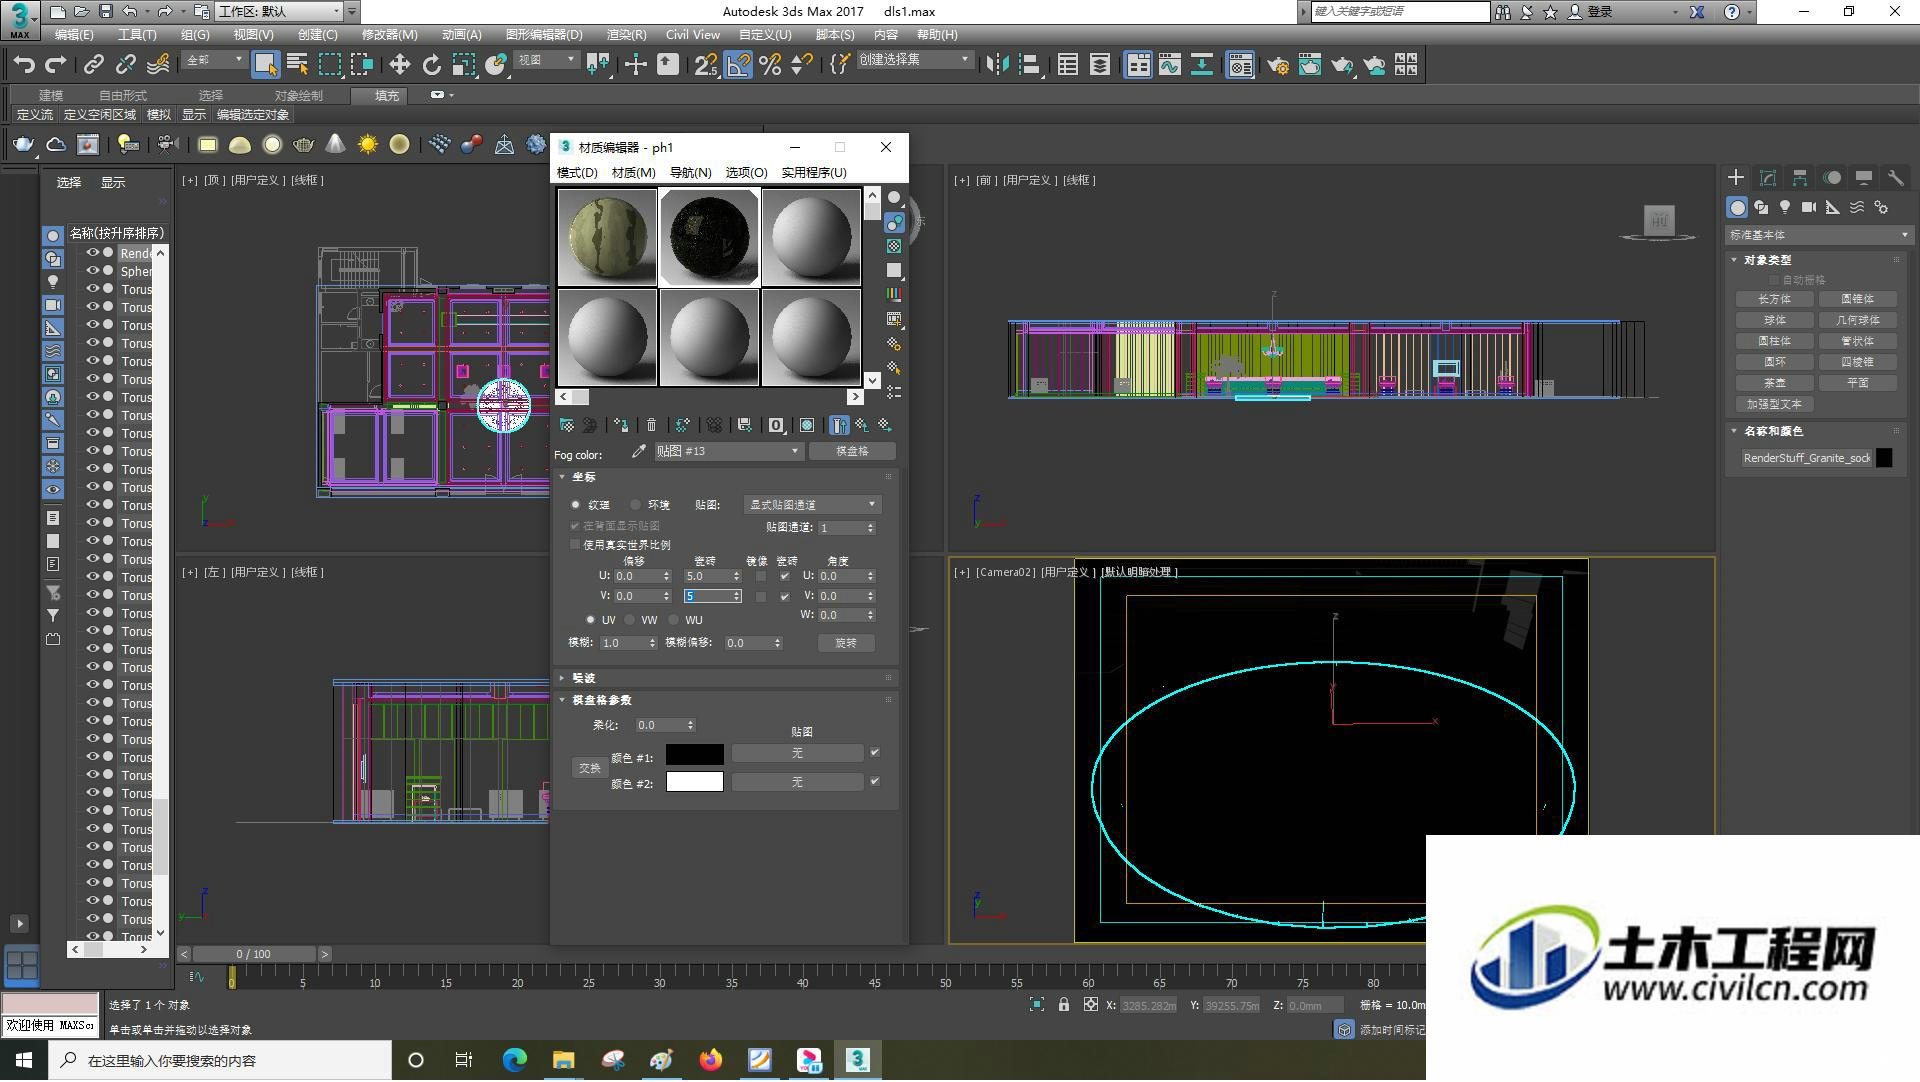The height and width of the screenshot is (1082, 1920).
Task: Toggle the Color #1 map enable checkbox
Action: point(875,753)
